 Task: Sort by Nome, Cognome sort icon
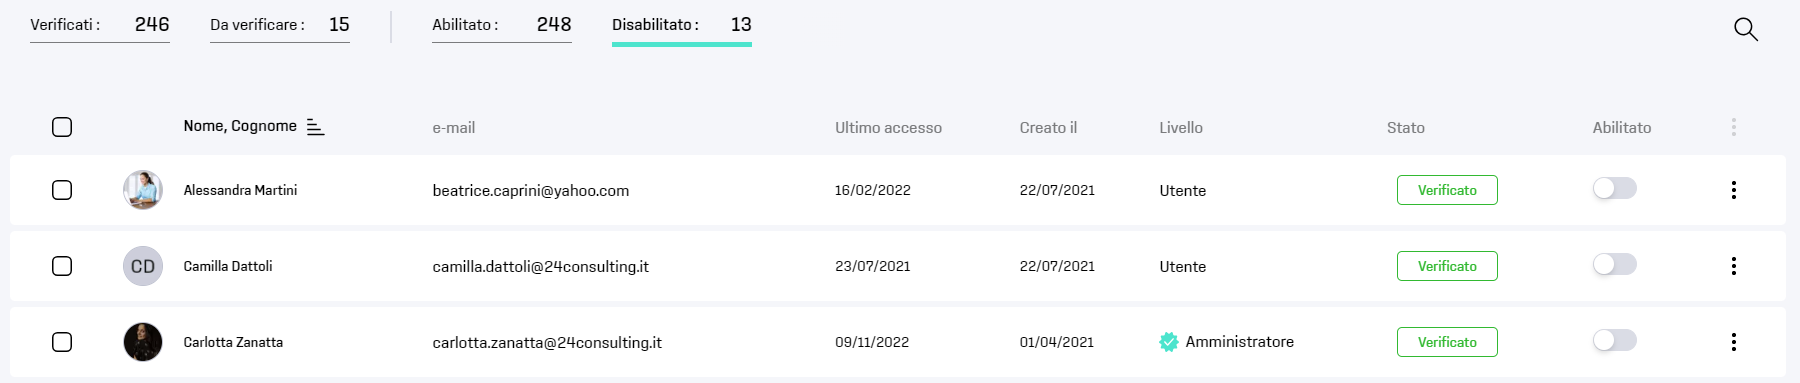coord(315,126)
